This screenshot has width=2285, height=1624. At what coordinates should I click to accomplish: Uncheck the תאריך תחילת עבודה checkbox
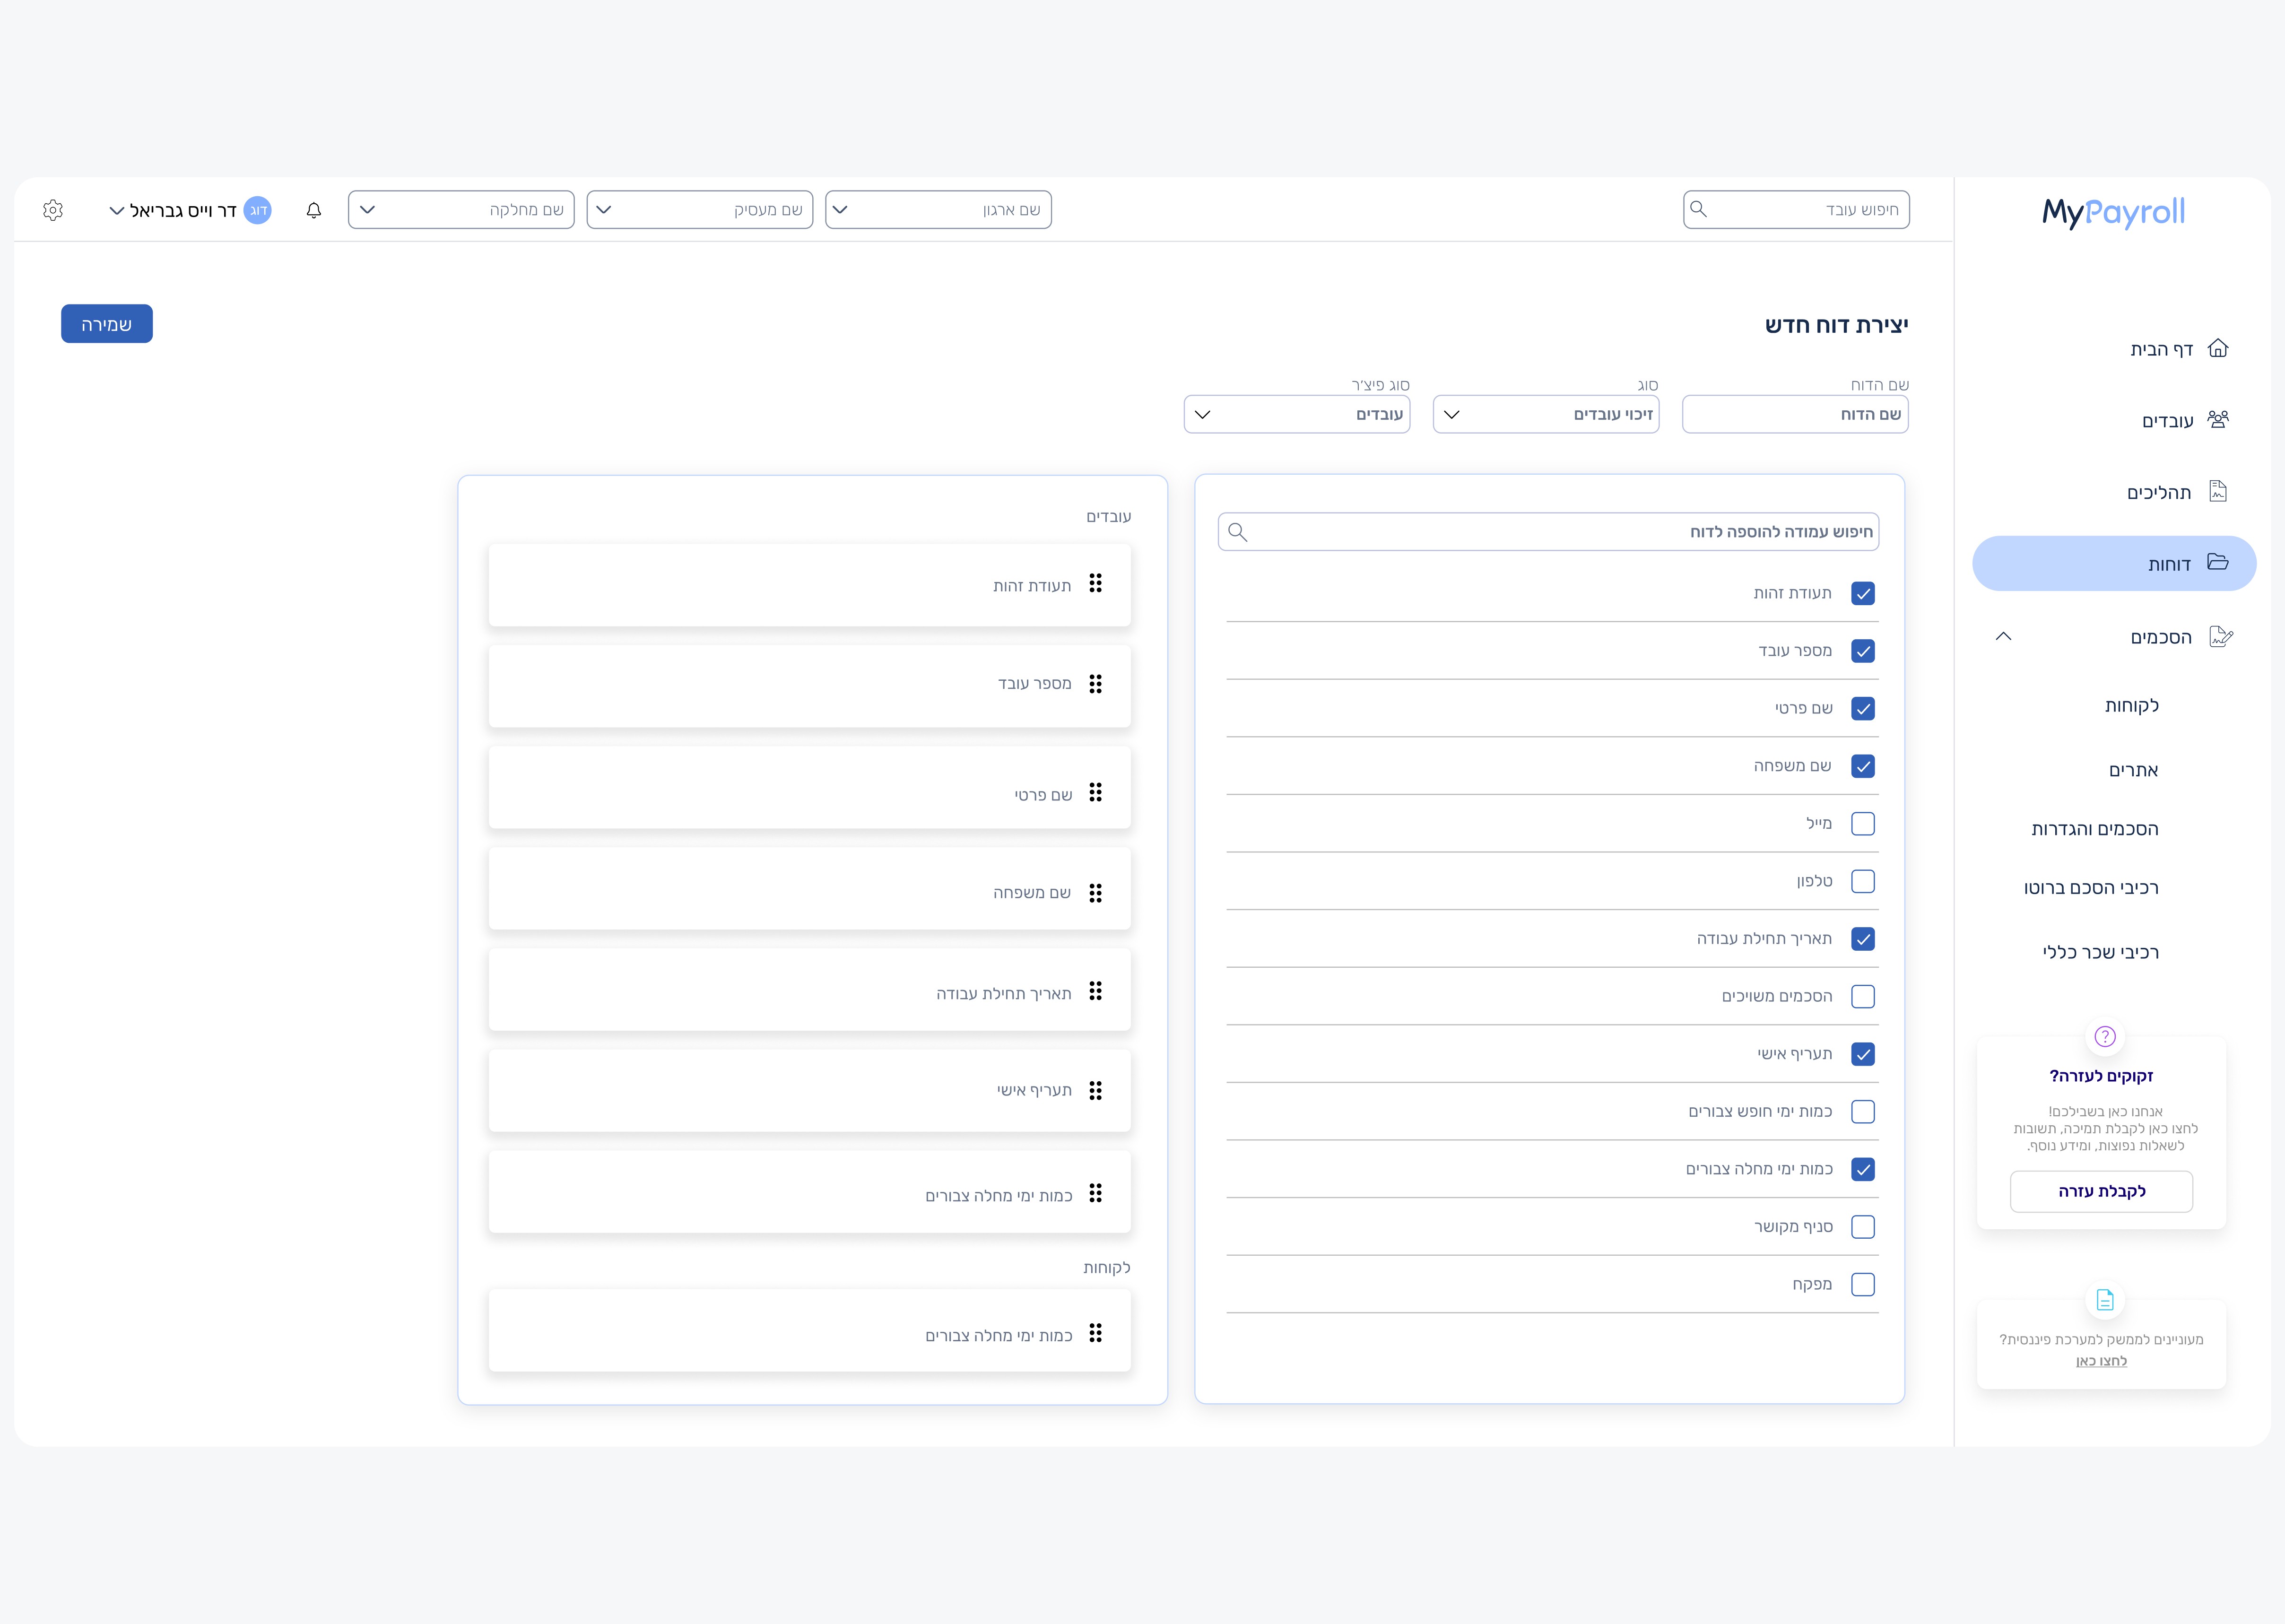[1863, 939]
